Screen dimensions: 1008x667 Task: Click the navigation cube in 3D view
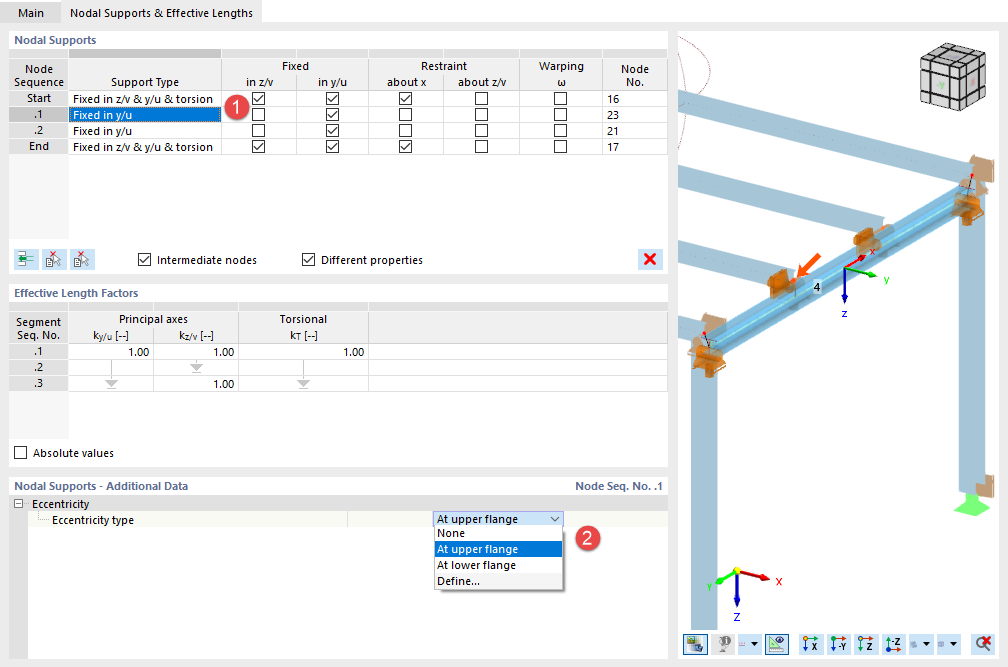(952, 76)
